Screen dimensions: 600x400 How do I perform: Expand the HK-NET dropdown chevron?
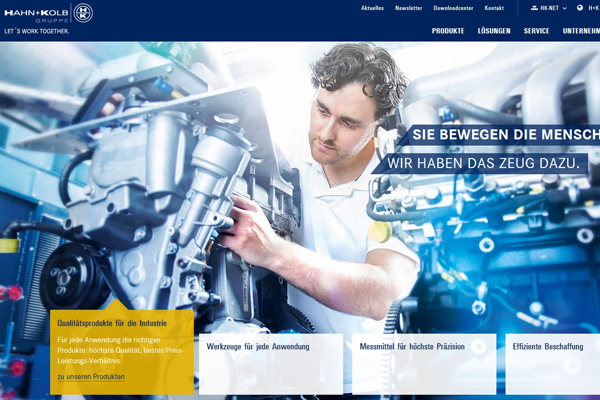tap(564, 8)
